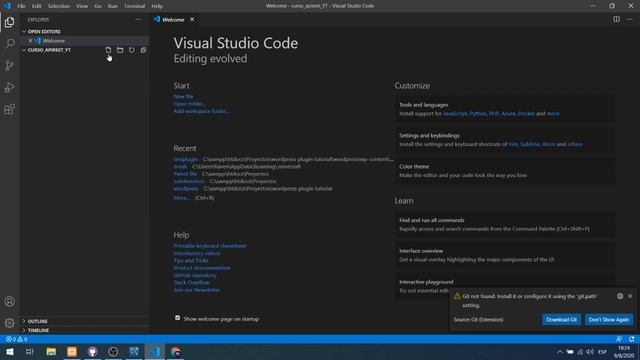Image resolution: width=640 pixels, height=360 pixels.
Task: Open Join our Newsletter link
Action: pyautogui.click(x=196, y=290)
